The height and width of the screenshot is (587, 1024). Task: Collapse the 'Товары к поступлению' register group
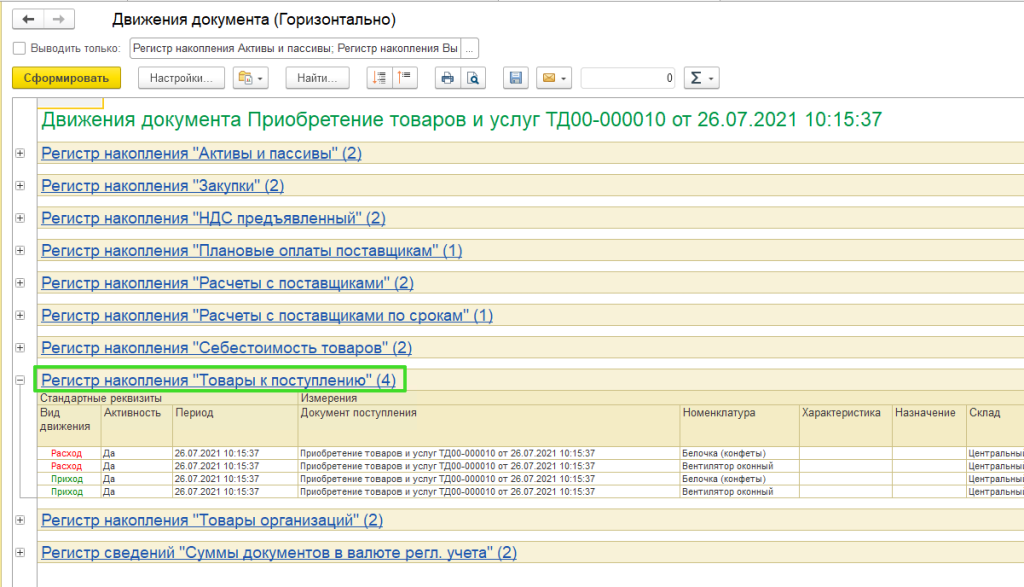pyautogui.click(x=20, y=380)
